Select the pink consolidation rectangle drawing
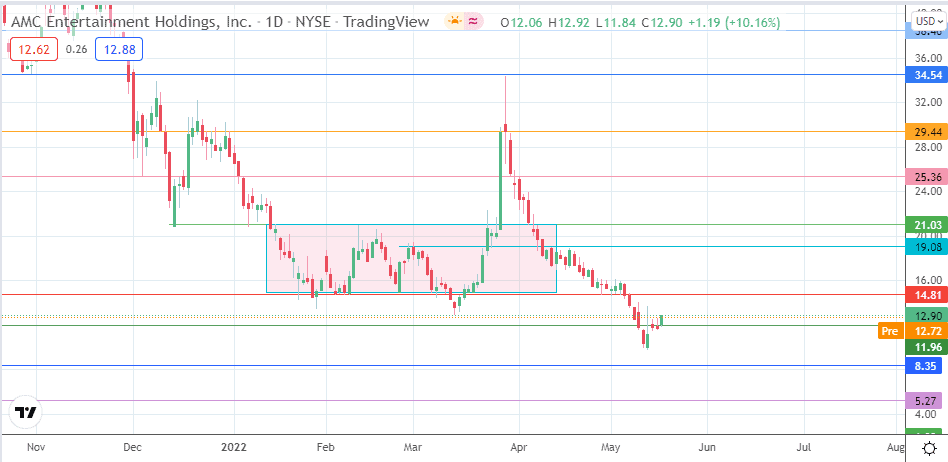Image resolution: width=948 pixels, height=462 pixels. (x=411, y=259)
